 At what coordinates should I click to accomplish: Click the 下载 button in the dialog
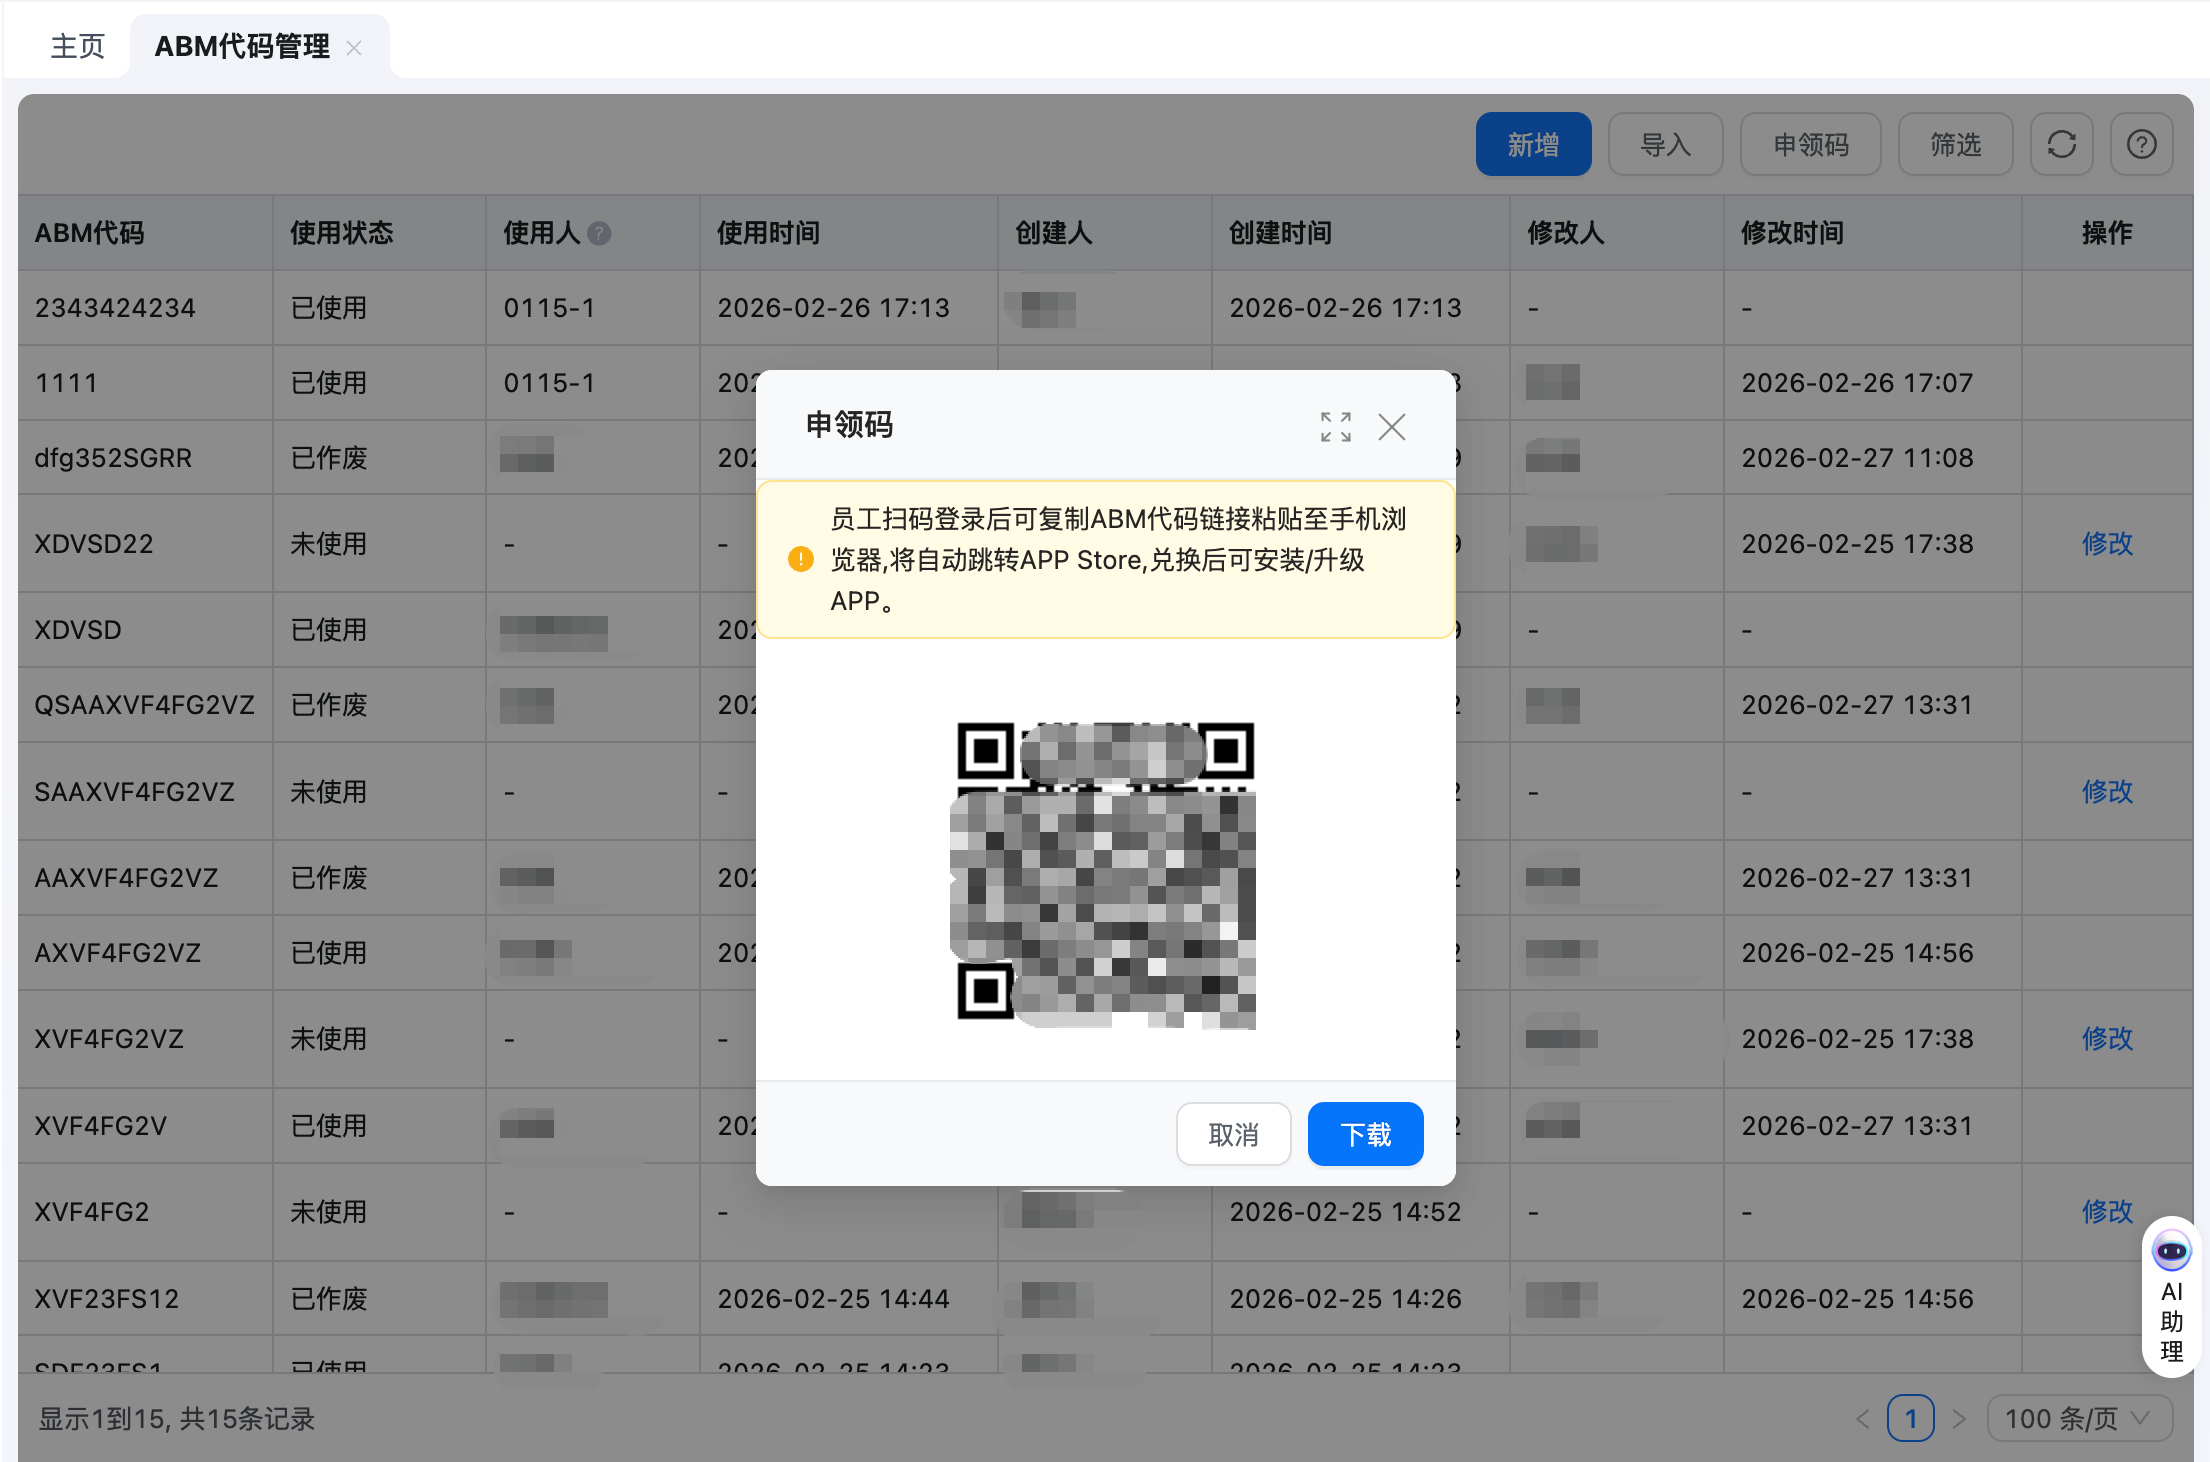(1365, 1134)
